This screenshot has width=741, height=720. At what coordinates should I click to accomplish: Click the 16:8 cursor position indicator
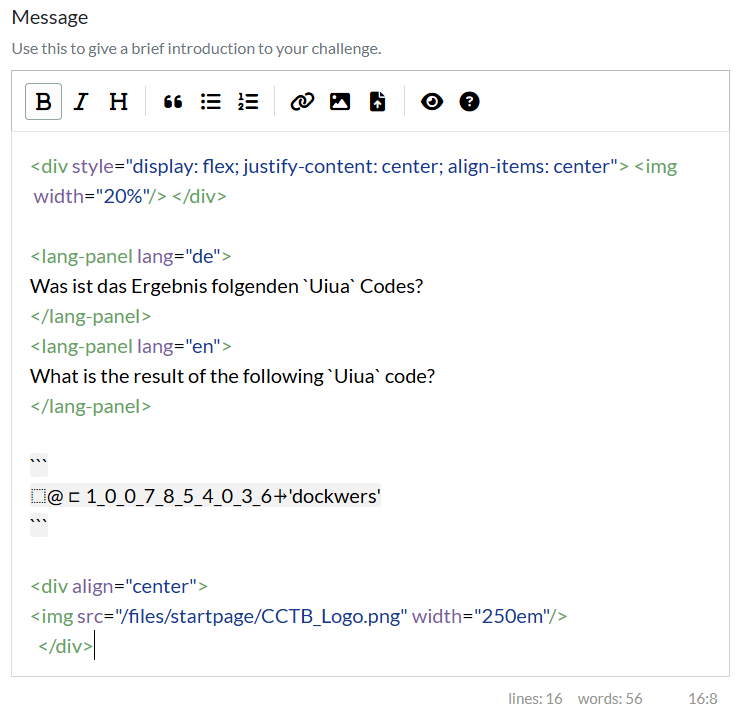703,699
